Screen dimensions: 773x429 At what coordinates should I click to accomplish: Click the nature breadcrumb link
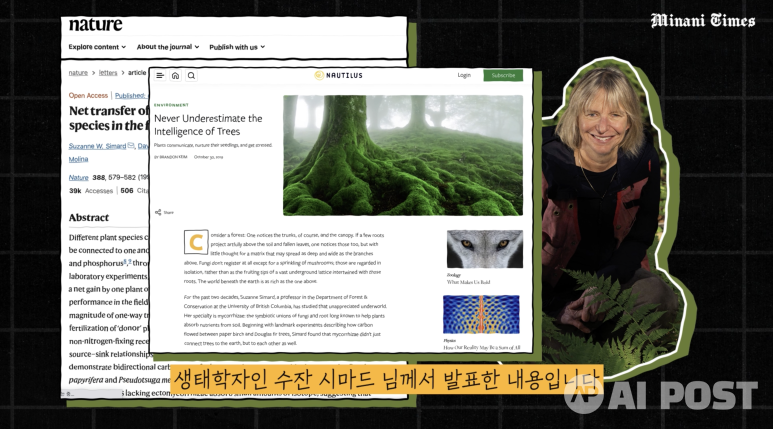point(78,72)
